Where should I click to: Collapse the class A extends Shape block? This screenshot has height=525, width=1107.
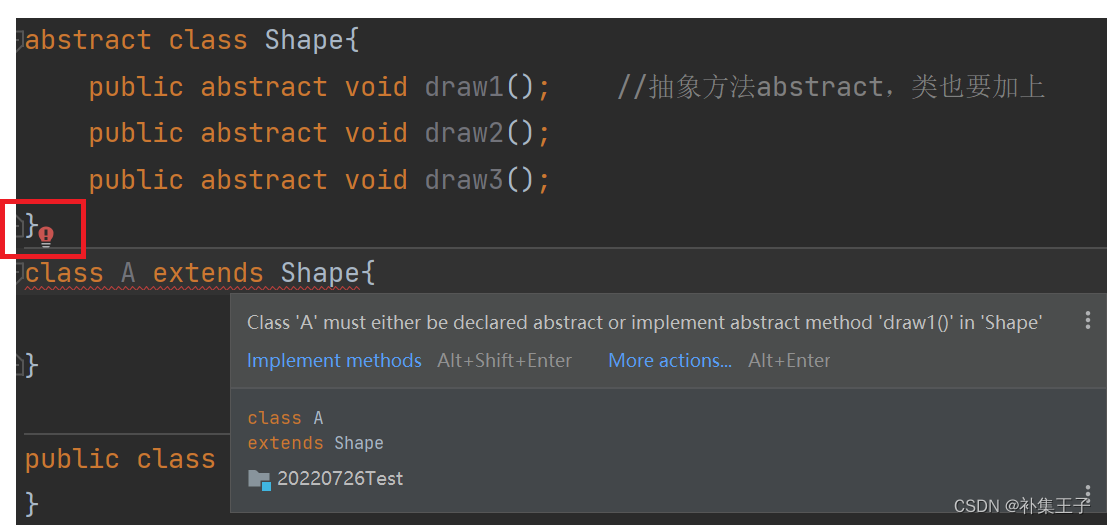pyautogui.click(x=19, y=272)
